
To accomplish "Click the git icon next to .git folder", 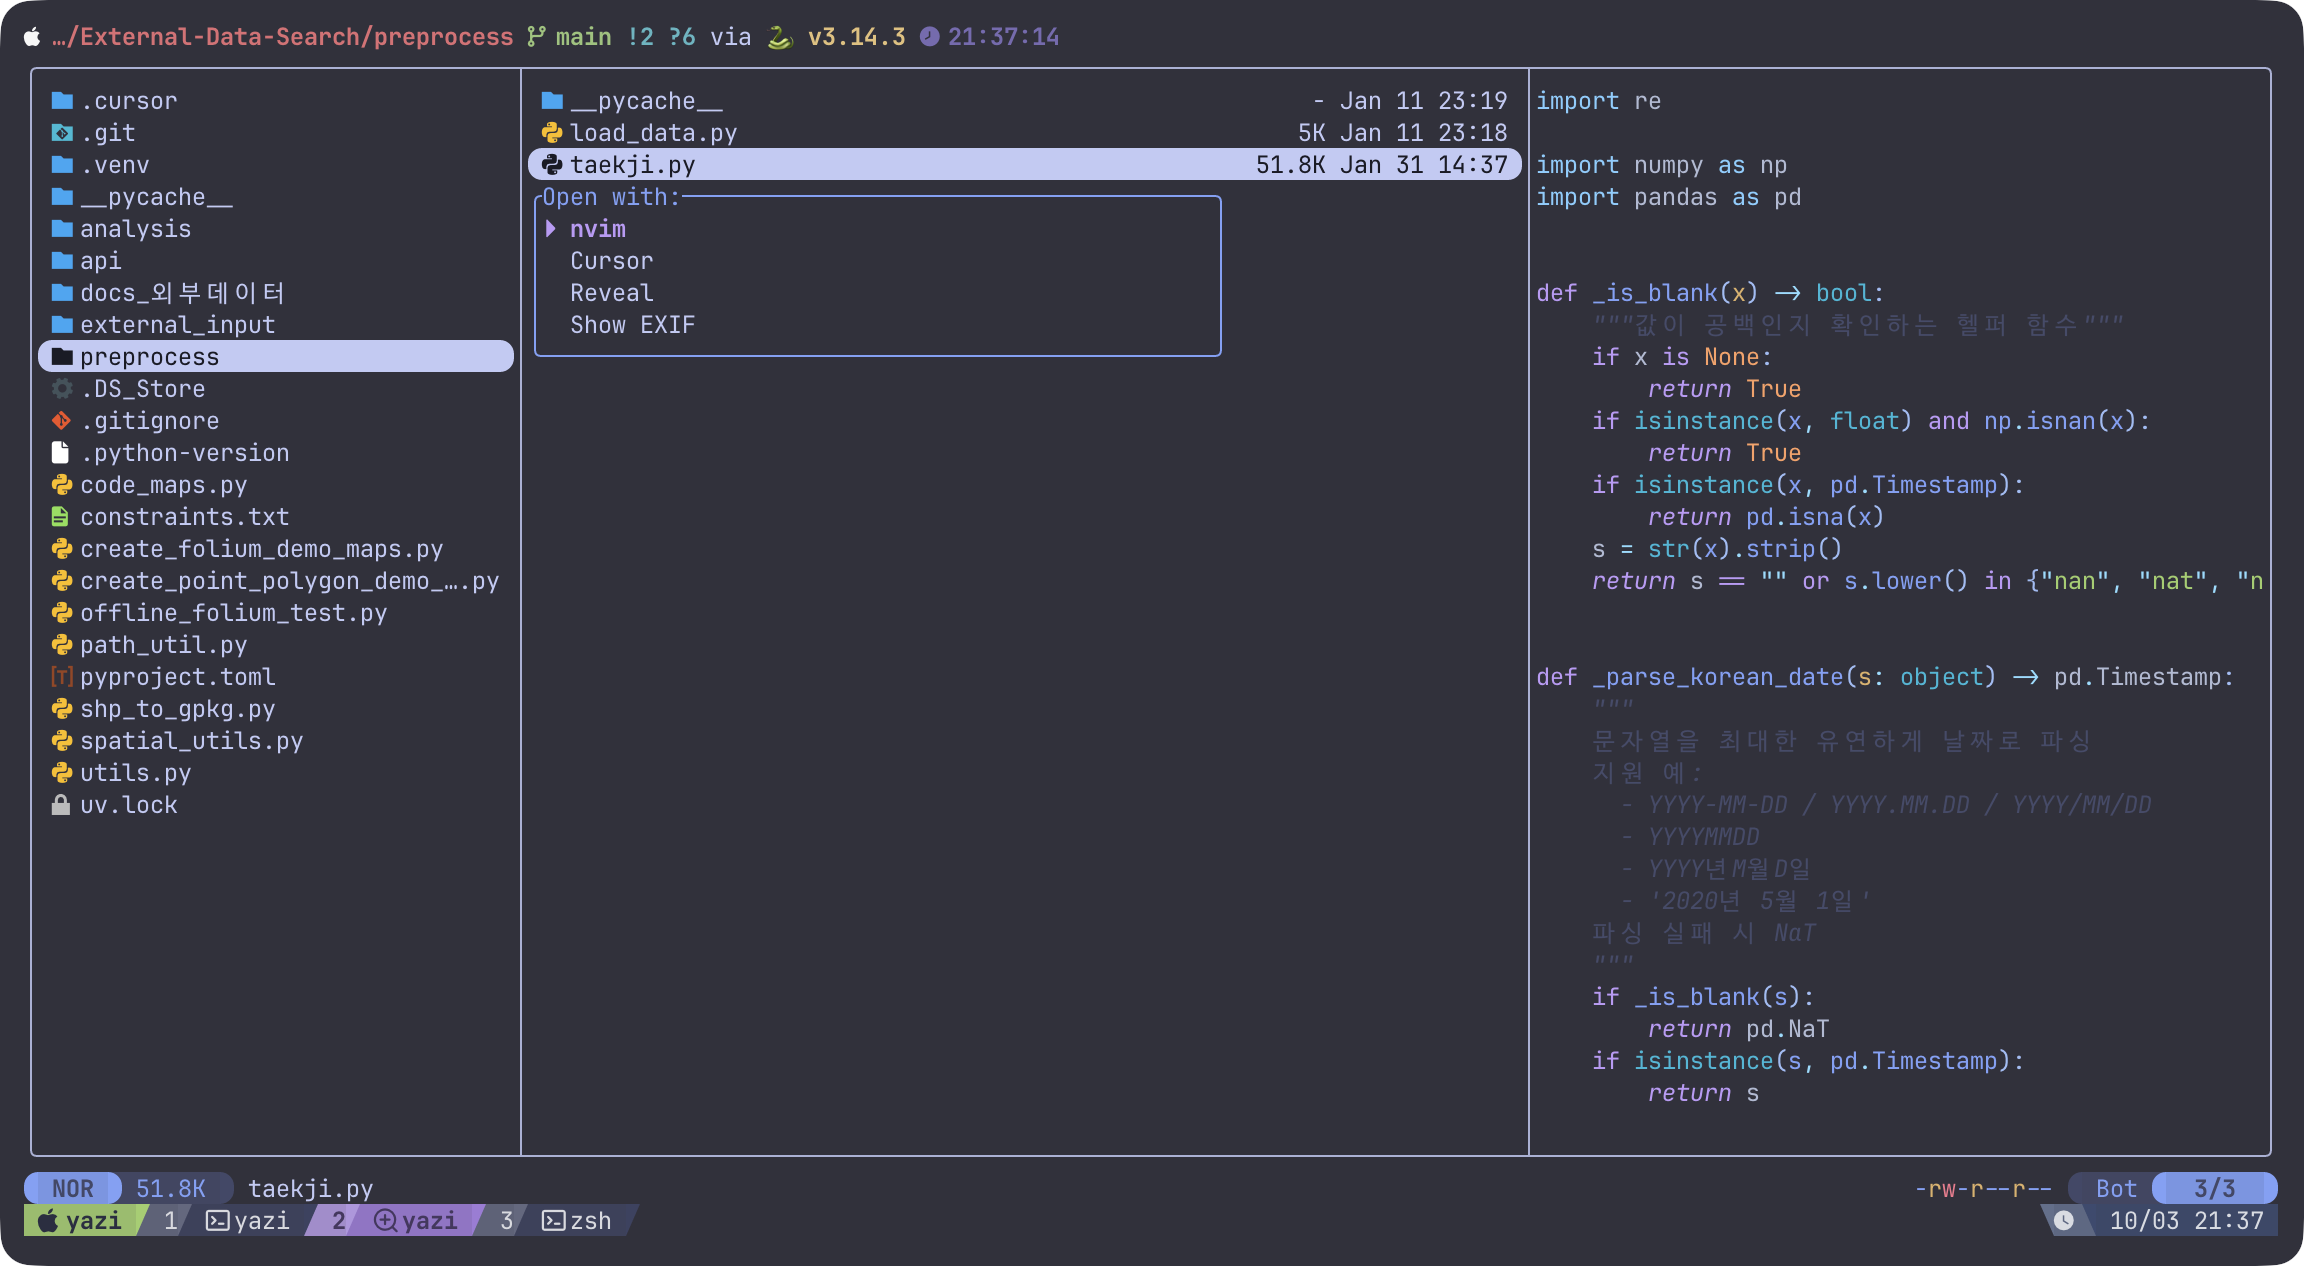I will point(62,133).
